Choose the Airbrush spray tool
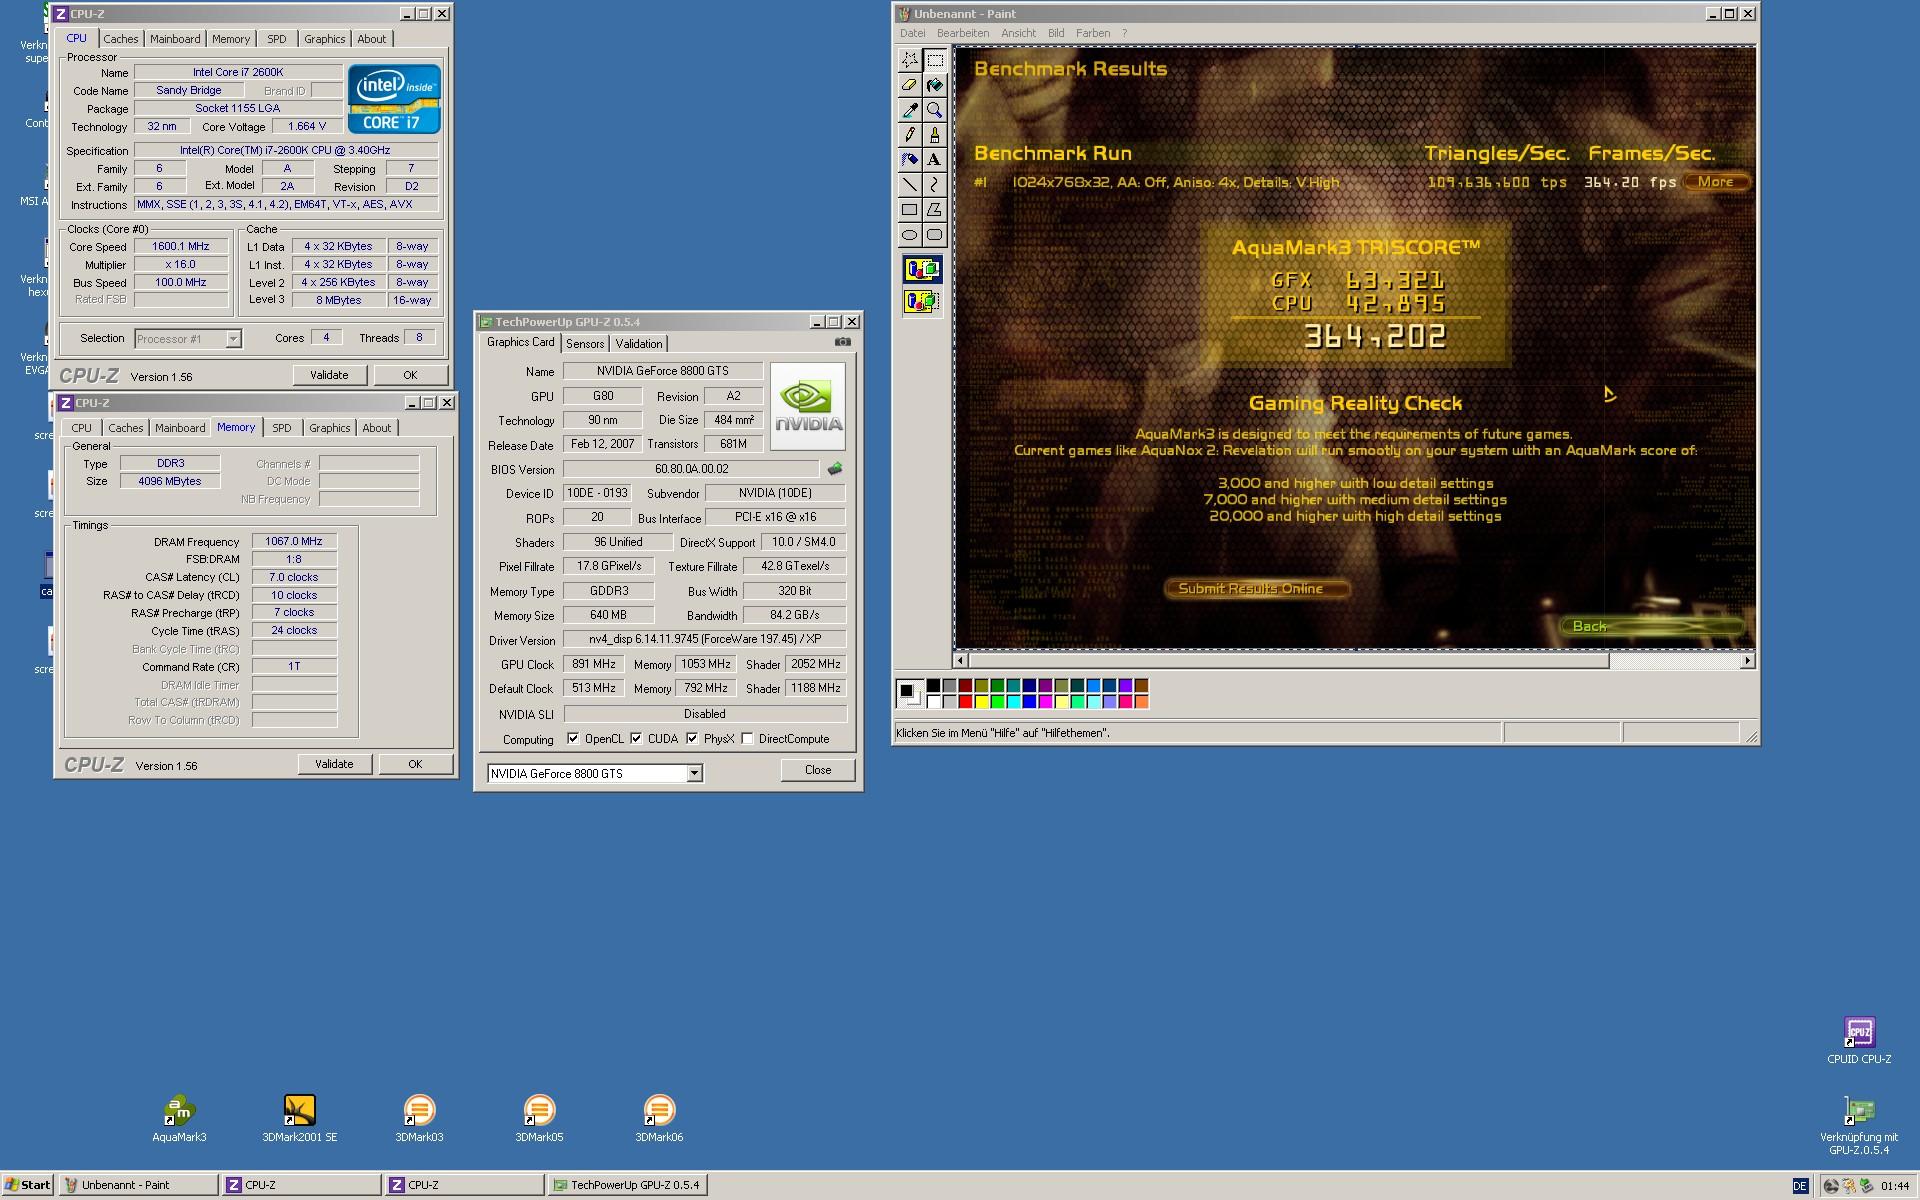1920x1200 pixels. 909,160
